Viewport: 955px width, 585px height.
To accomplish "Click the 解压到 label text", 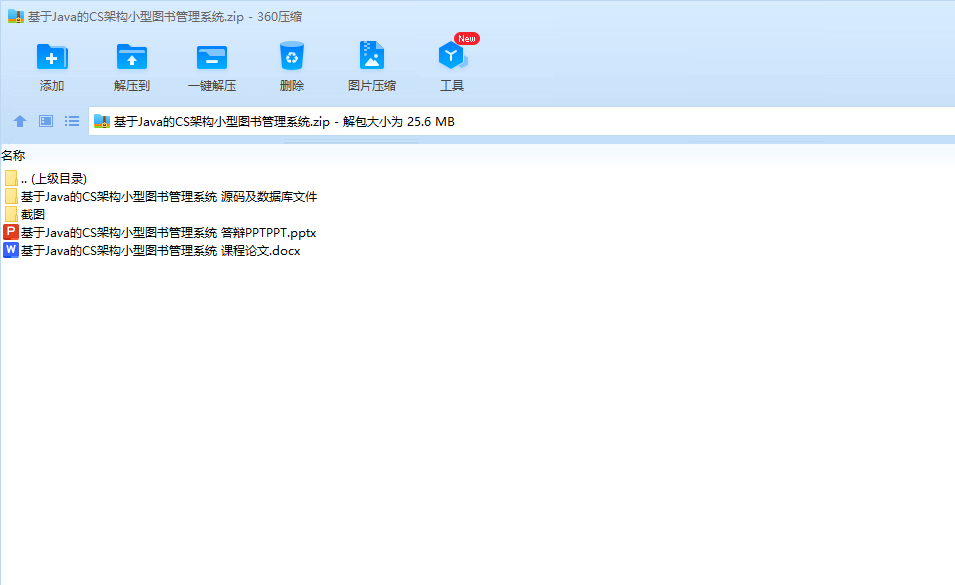I will point(132,86).
